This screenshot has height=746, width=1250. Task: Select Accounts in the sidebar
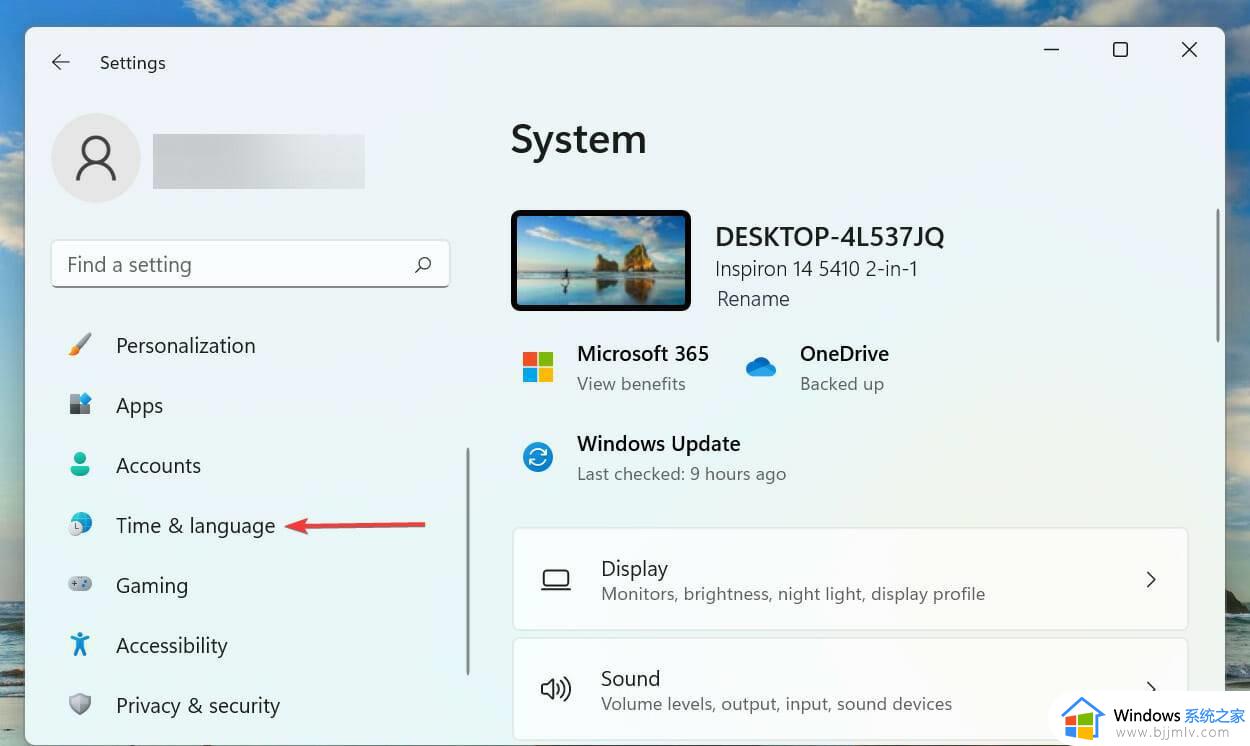click(158, 465)
